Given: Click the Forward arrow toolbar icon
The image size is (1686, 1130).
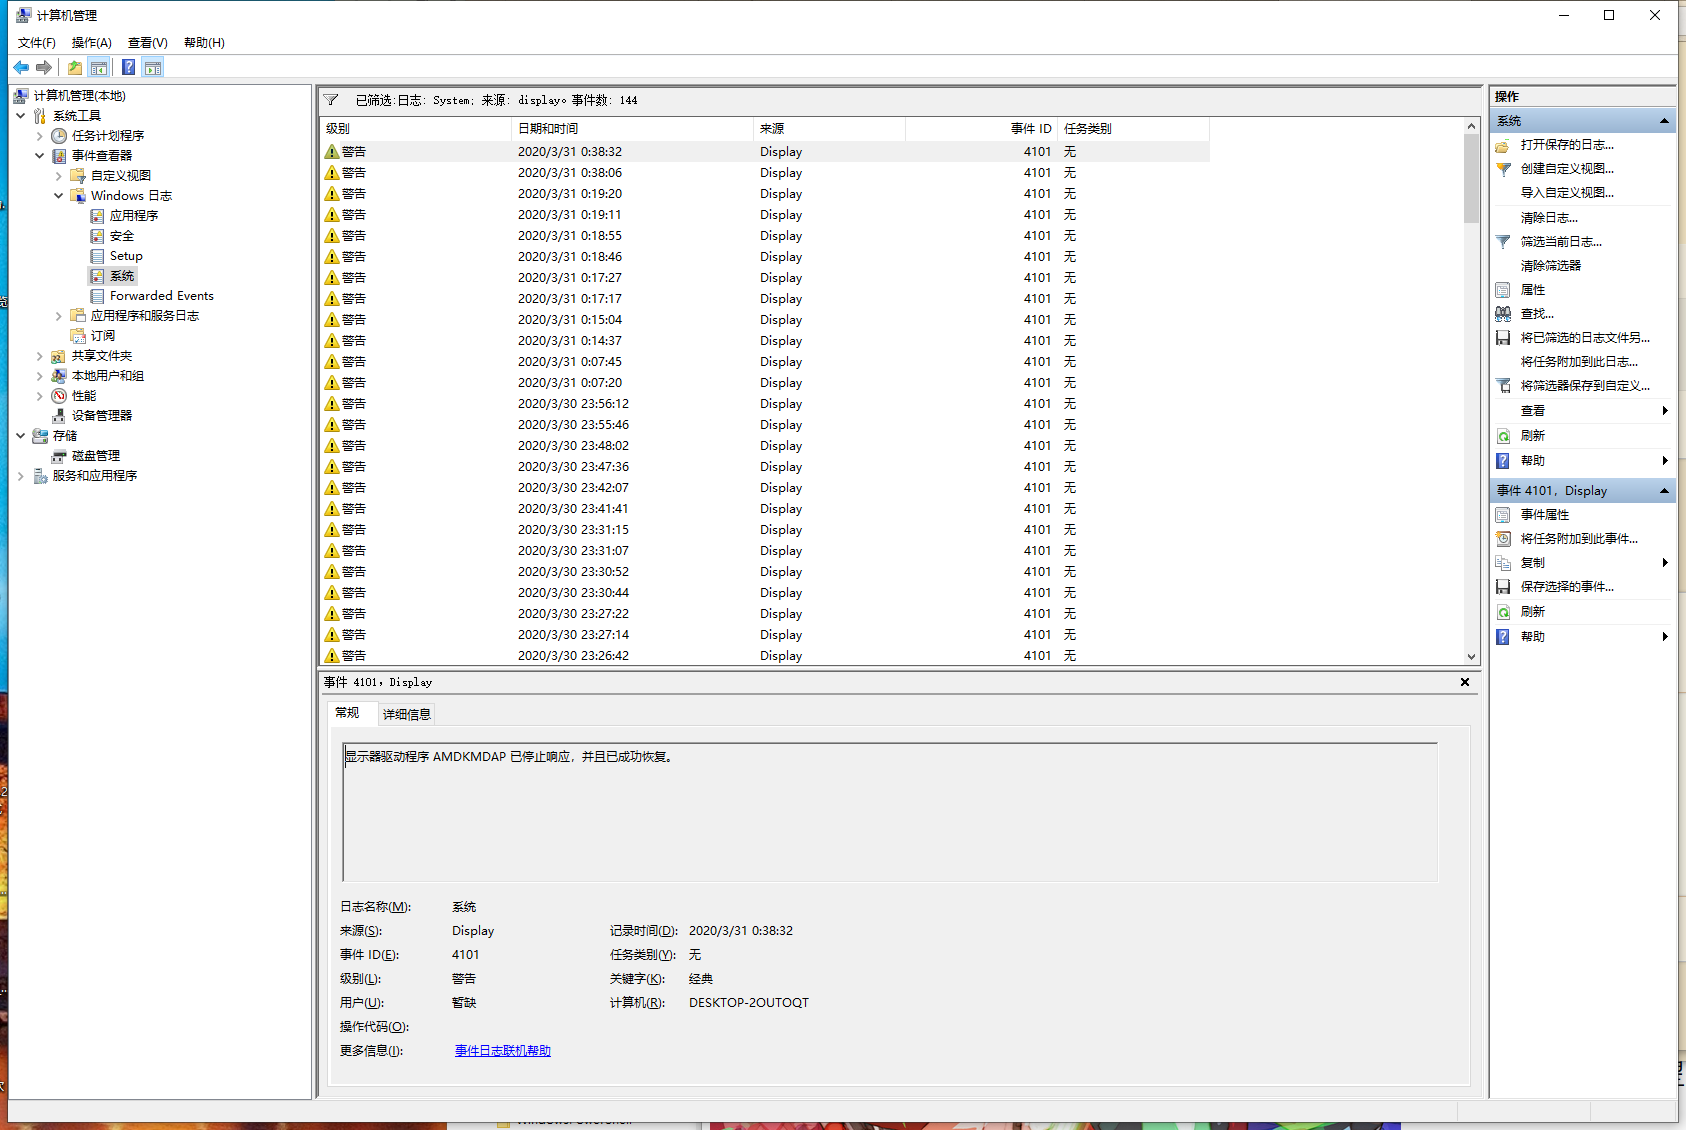Looking at the screenshot, I should coord(44,67).
